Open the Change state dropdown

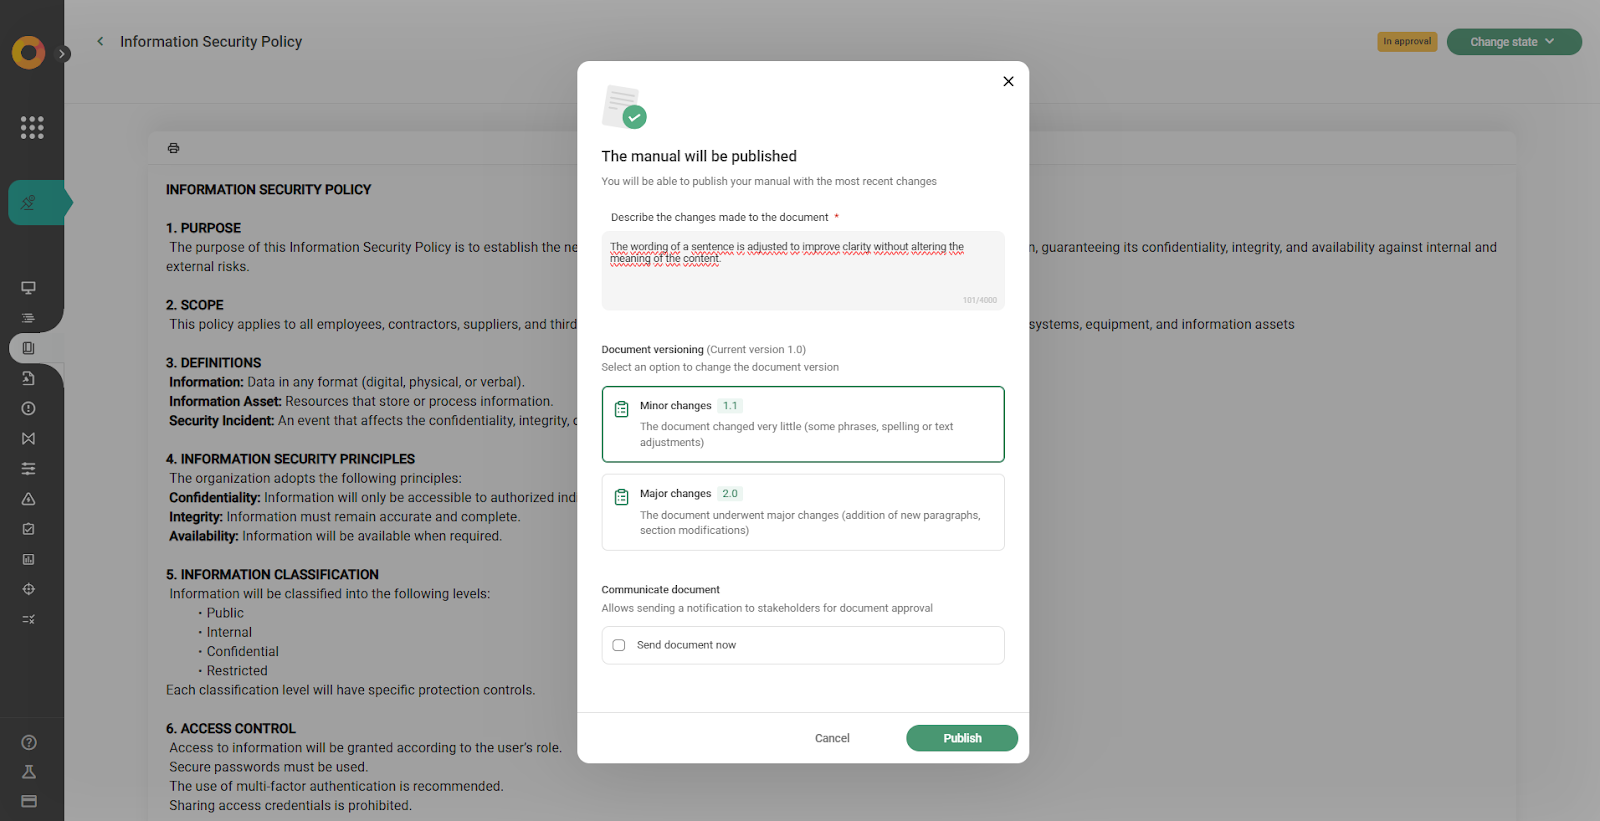point(1513,42)
